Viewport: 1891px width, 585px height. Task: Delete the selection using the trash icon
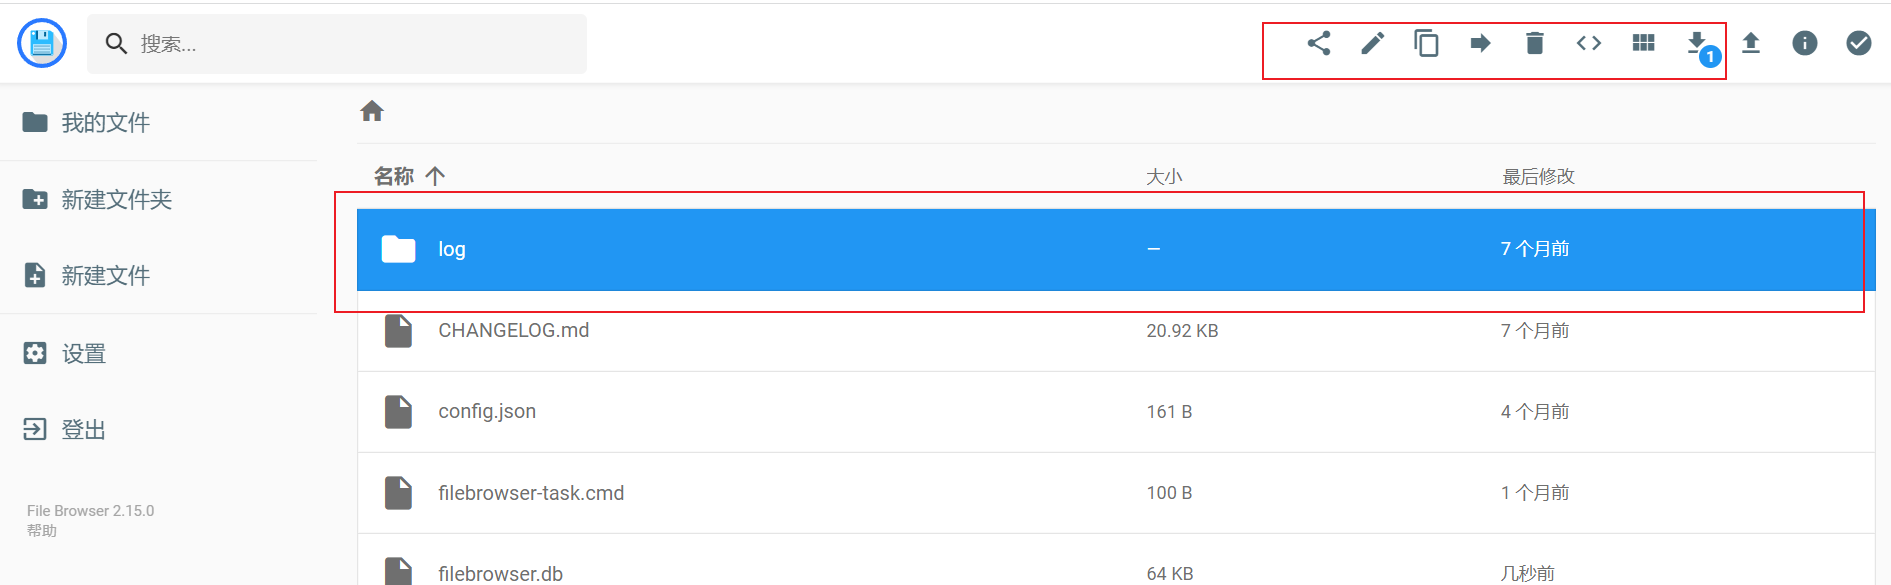[1534, 43]
